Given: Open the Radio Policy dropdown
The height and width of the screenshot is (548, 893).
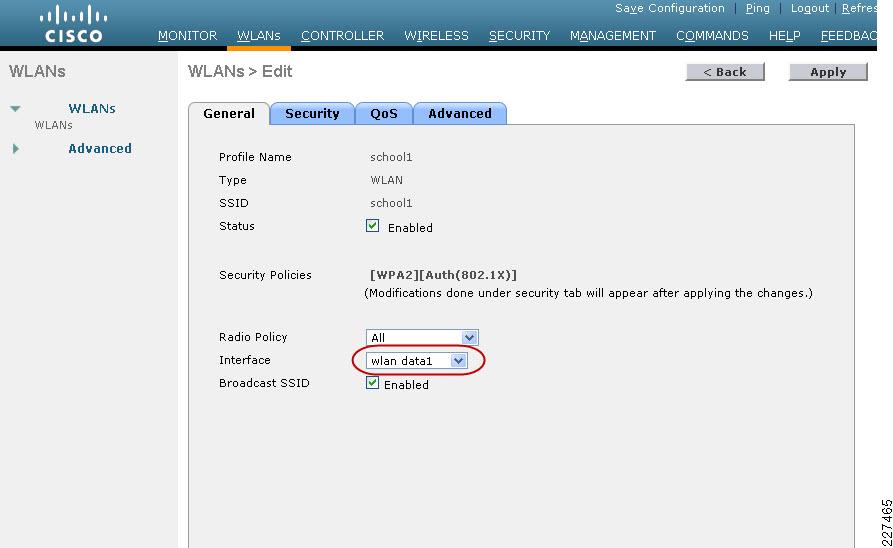Looking at the screenshot, I should [422, 337].
